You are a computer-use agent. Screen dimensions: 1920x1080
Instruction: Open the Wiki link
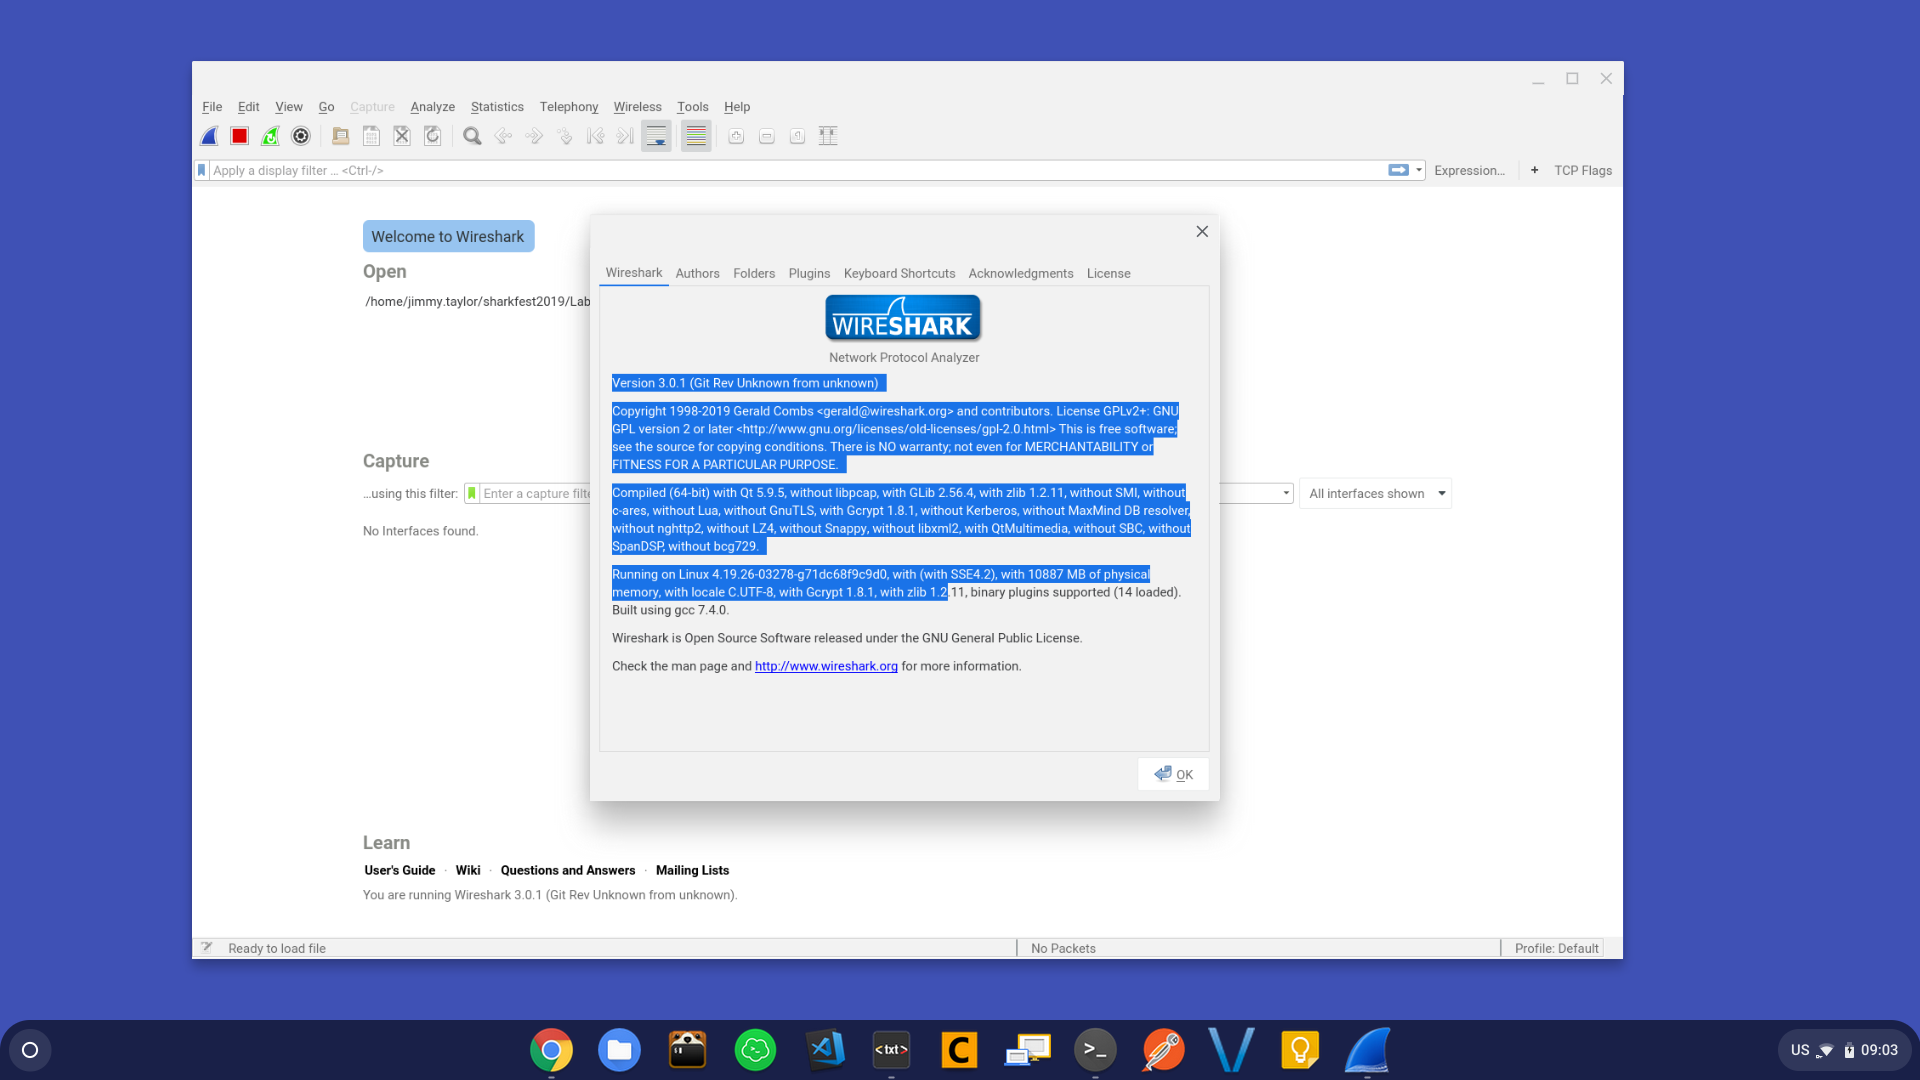468,870
